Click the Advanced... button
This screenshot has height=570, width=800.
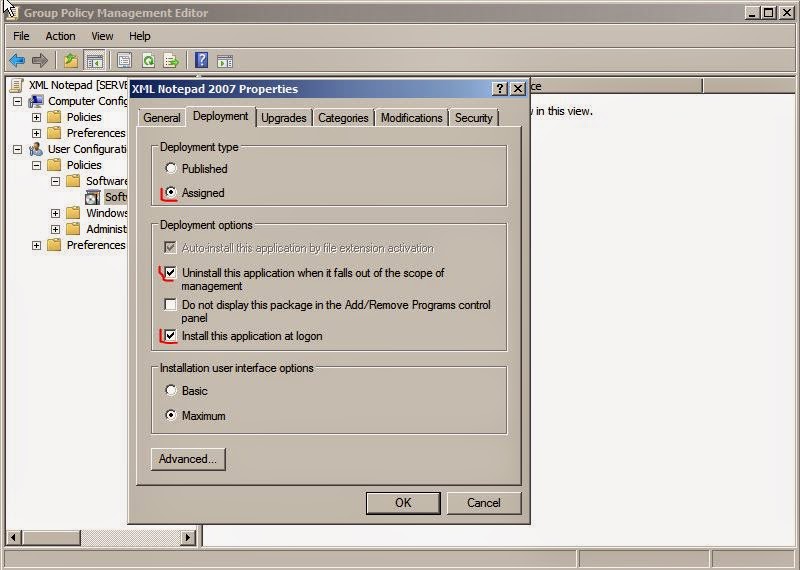coord(188,459)
